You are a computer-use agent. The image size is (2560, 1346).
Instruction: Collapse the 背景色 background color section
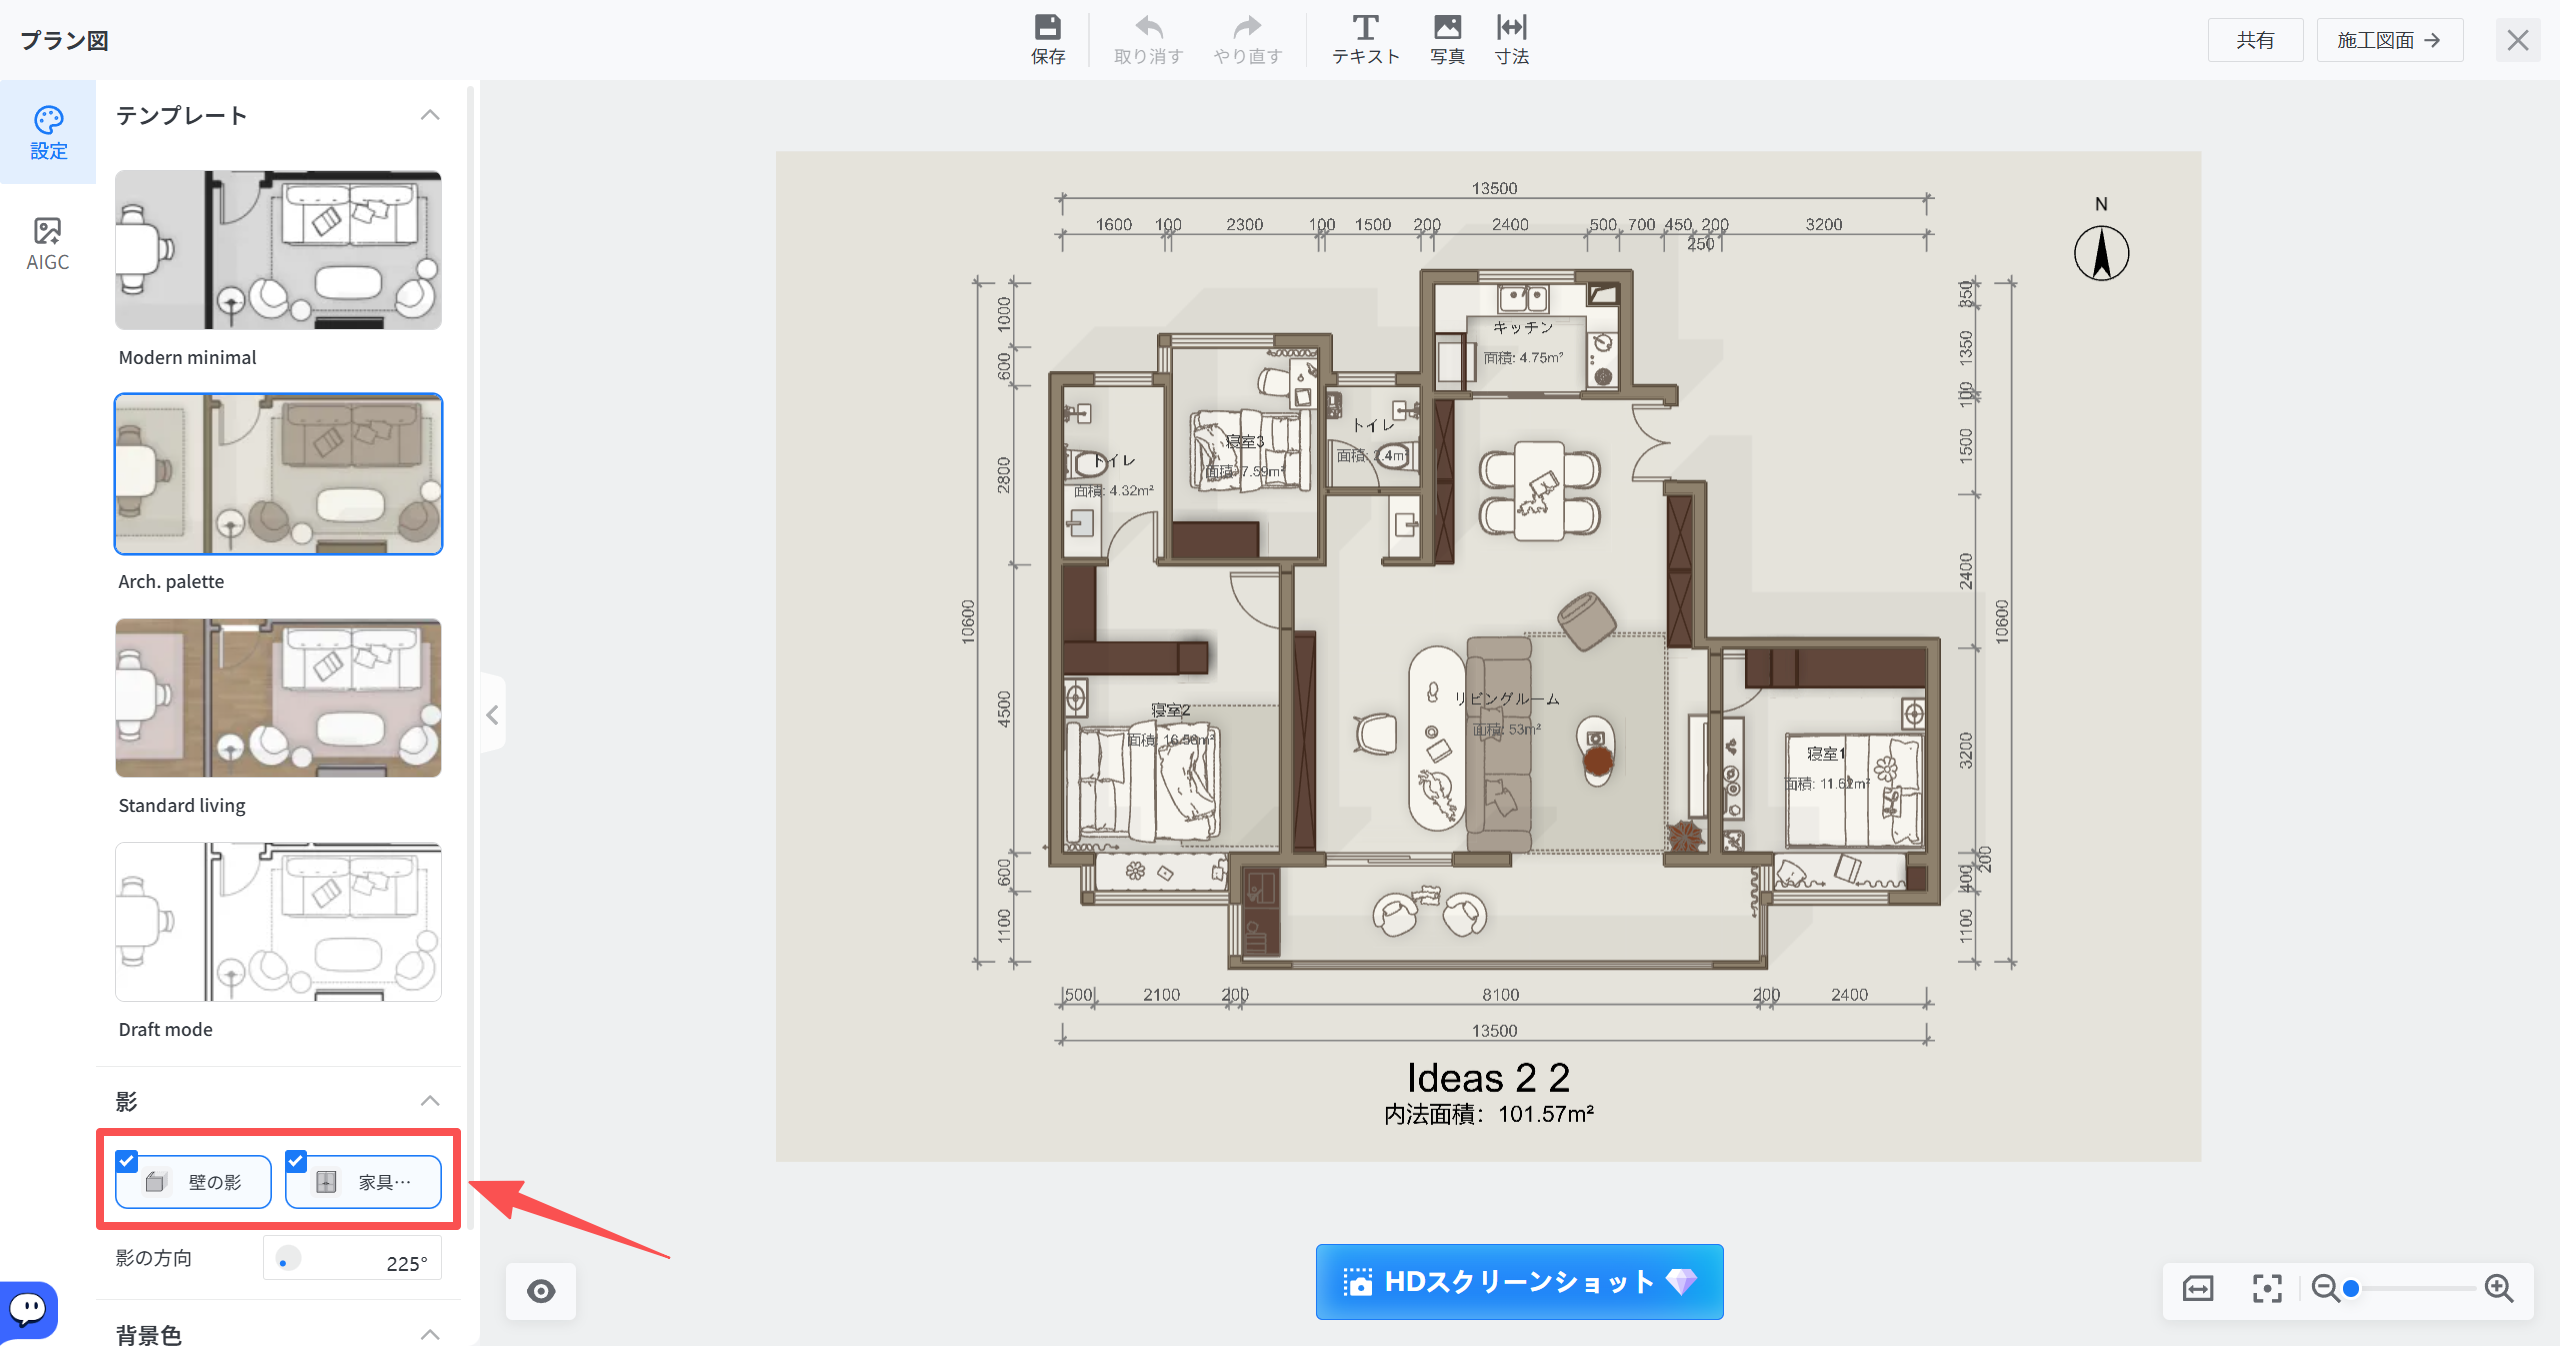(x=430, y=1334)
